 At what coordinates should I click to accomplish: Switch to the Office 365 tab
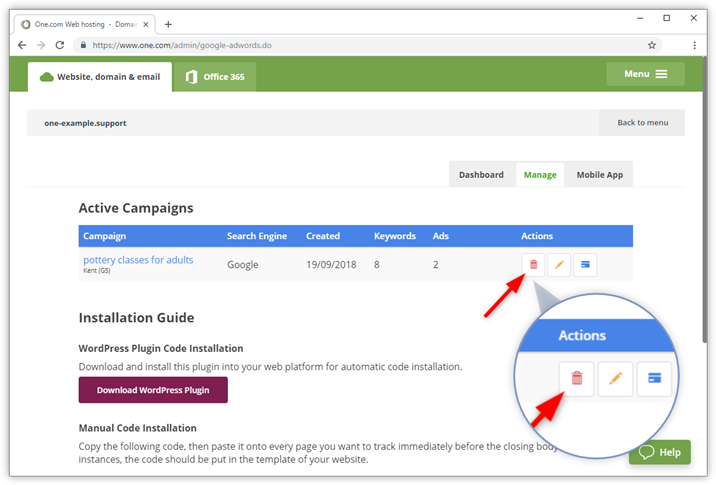(x=215, y=77)
